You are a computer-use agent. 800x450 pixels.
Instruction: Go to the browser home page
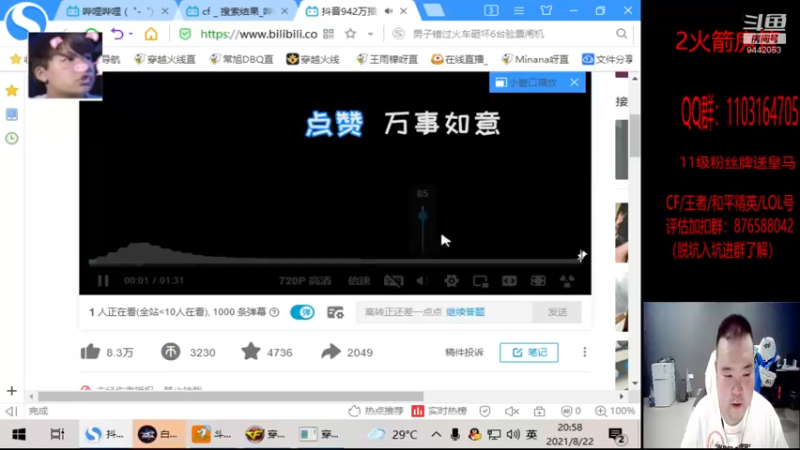tap(151, 34)
